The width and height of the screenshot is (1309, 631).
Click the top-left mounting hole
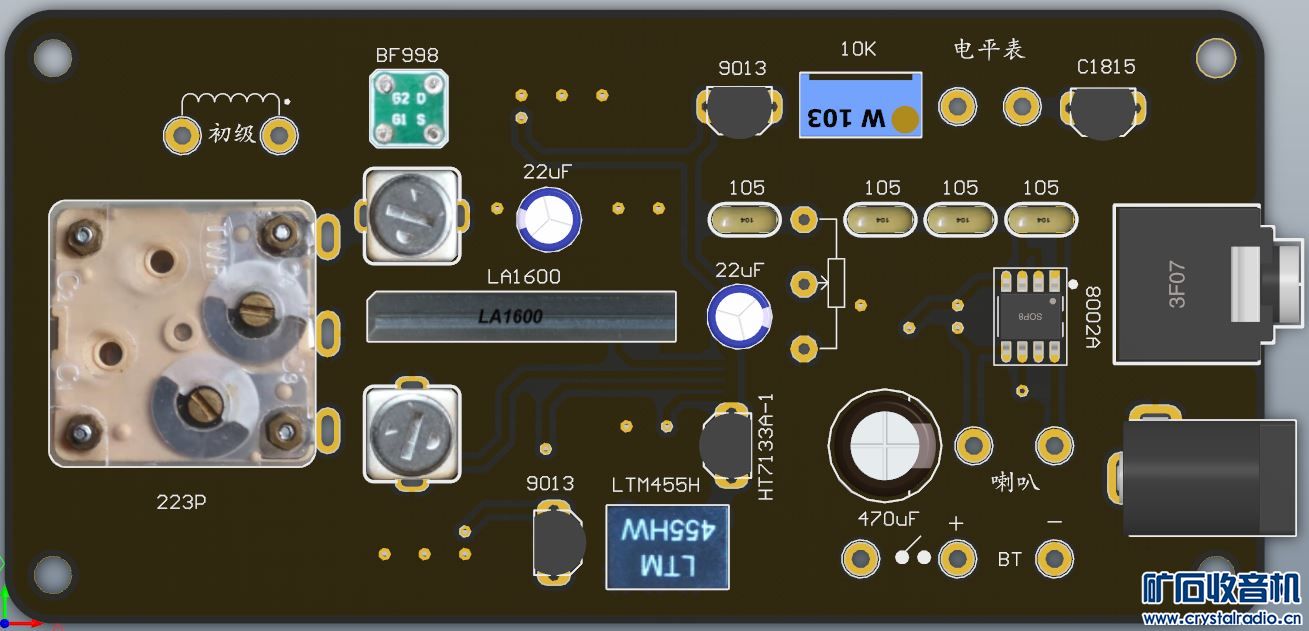[52, 59]
